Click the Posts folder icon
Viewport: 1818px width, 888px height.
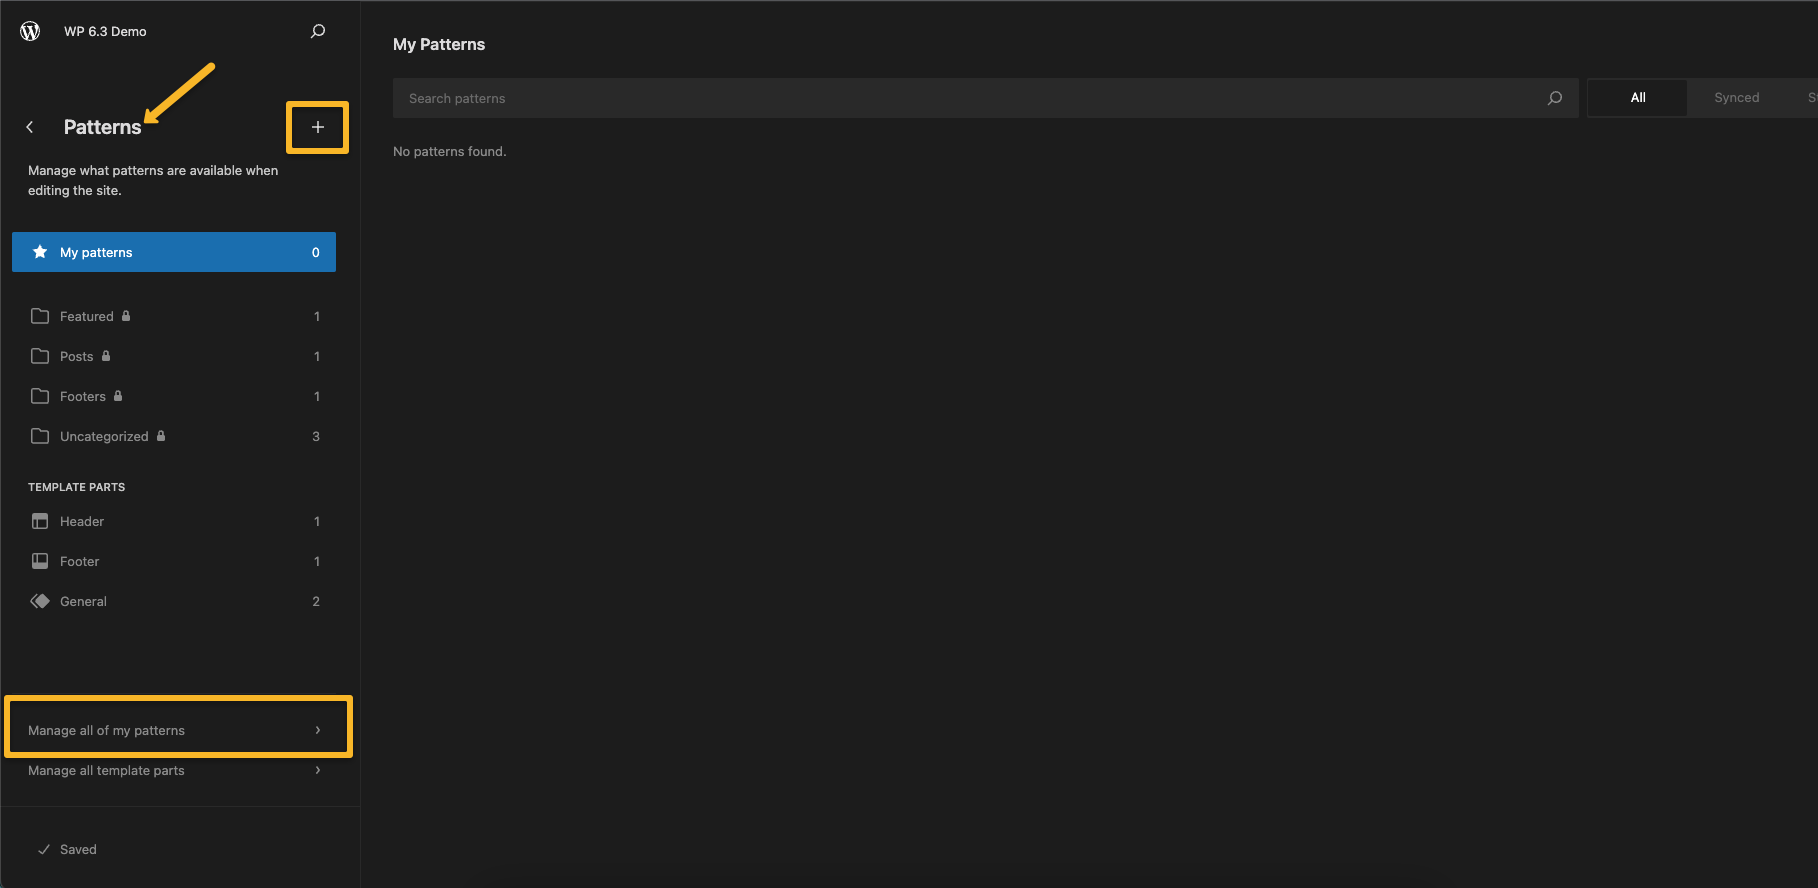(x=40, y=356)
